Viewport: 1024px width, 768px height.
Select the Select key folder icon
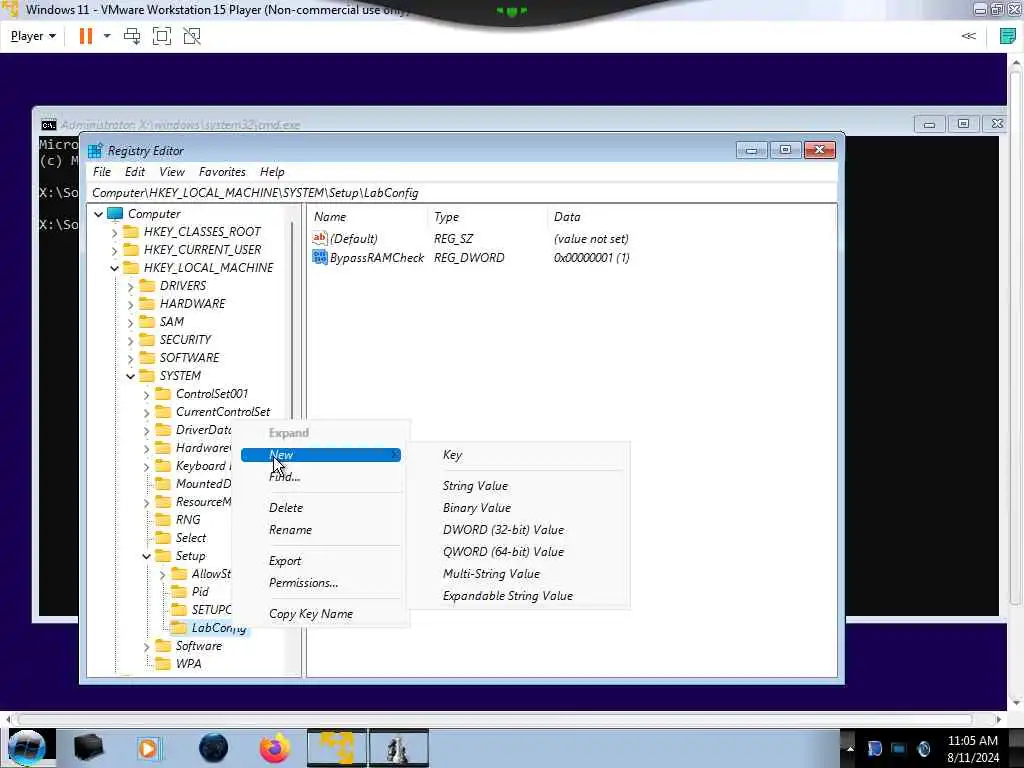(163, 538)
